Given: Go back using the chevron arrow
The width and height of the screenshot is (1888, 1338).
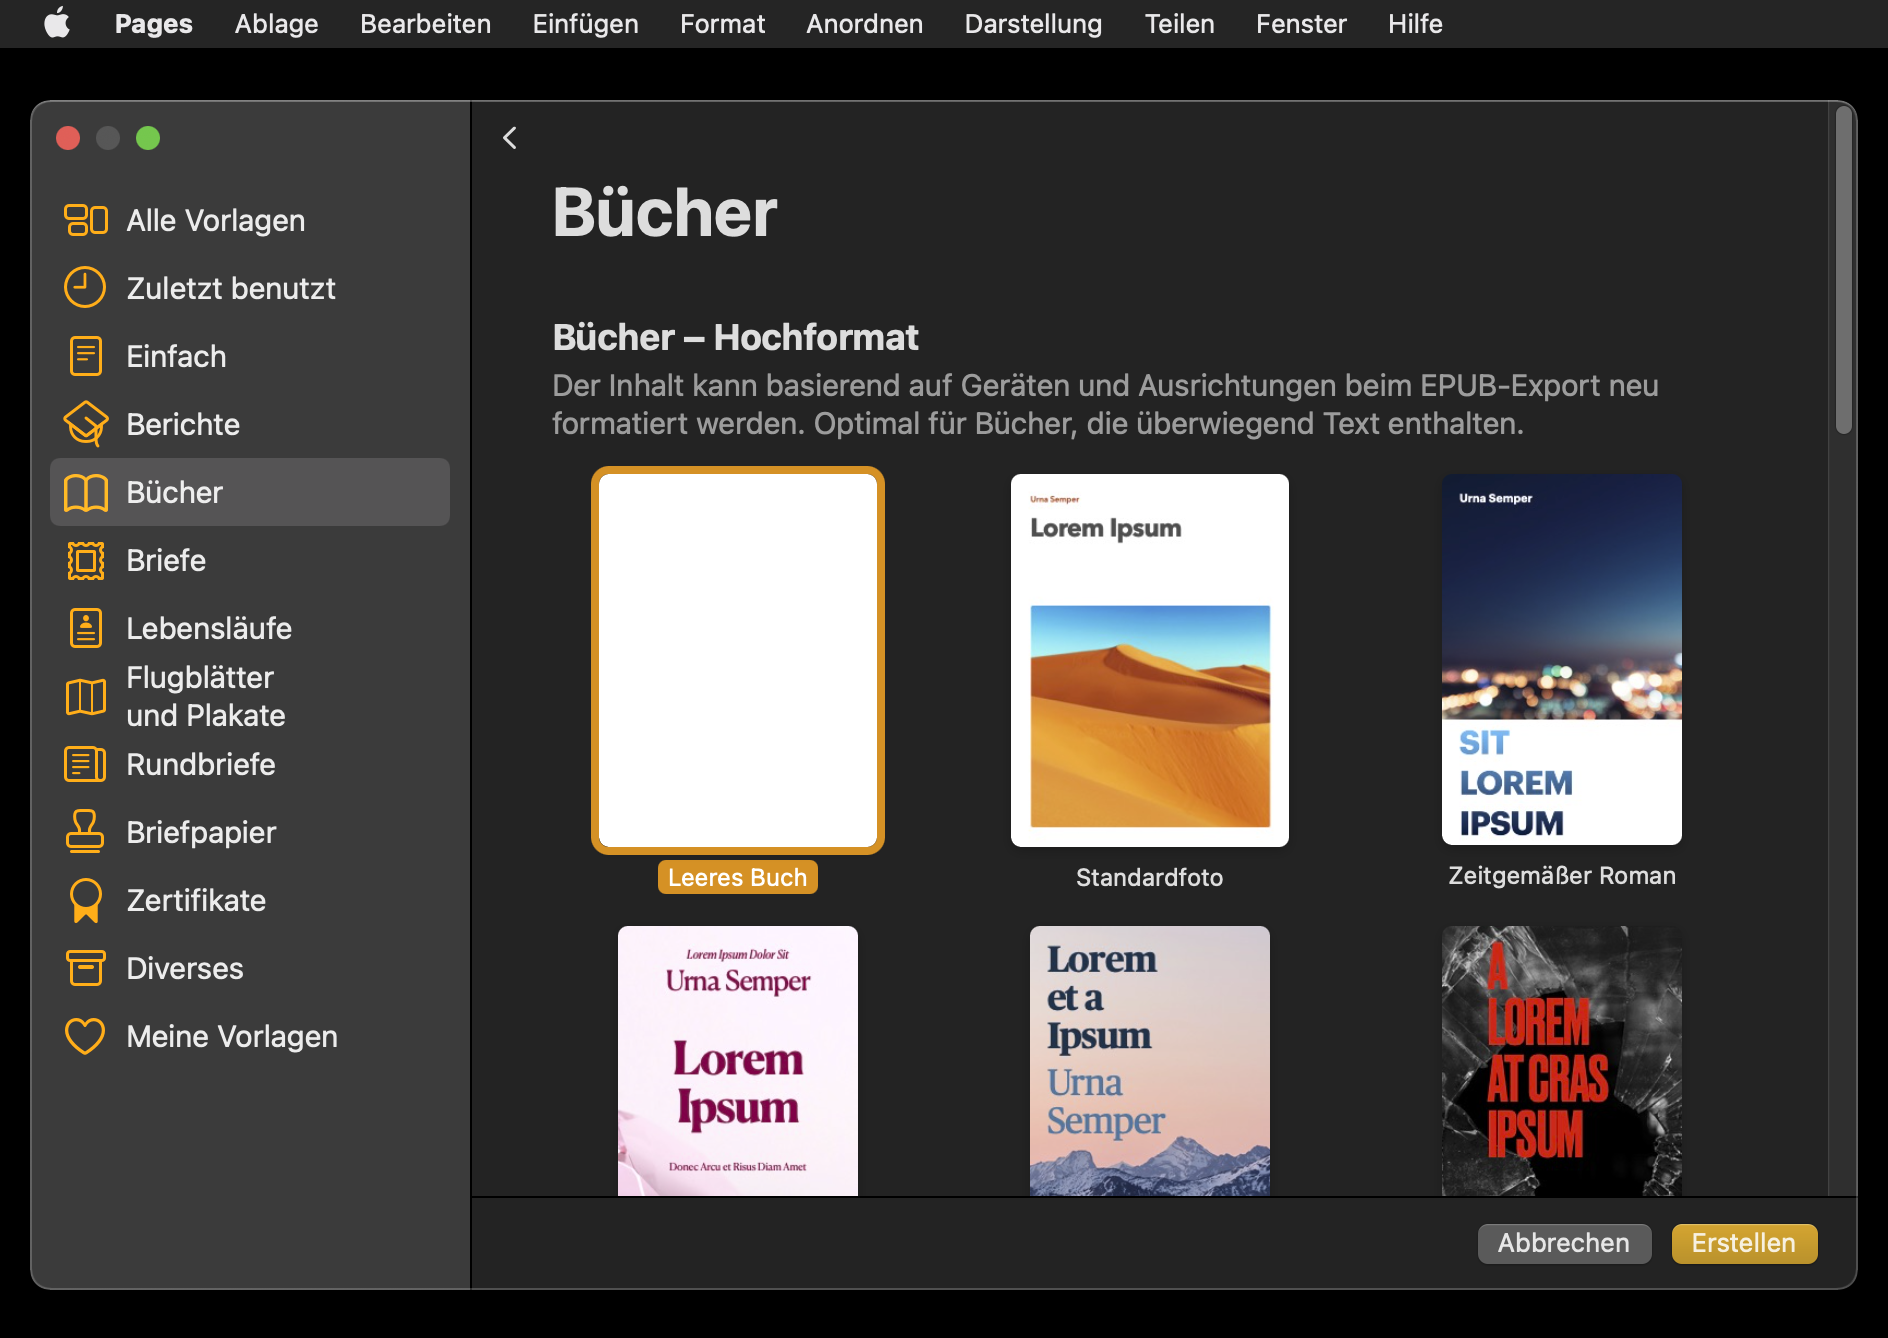Looking at the screenshot, I should [x=510, y=138].
